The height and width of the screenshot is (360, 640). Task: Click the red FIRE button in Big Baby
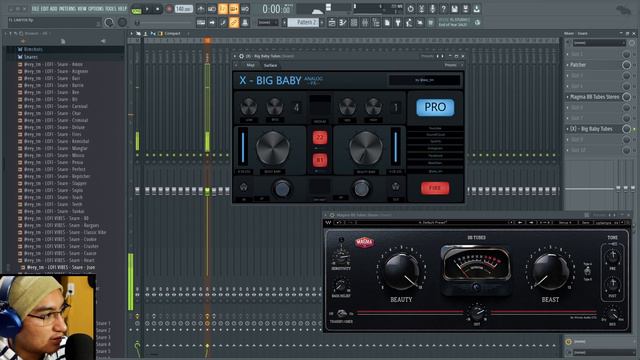click(435, 188)
